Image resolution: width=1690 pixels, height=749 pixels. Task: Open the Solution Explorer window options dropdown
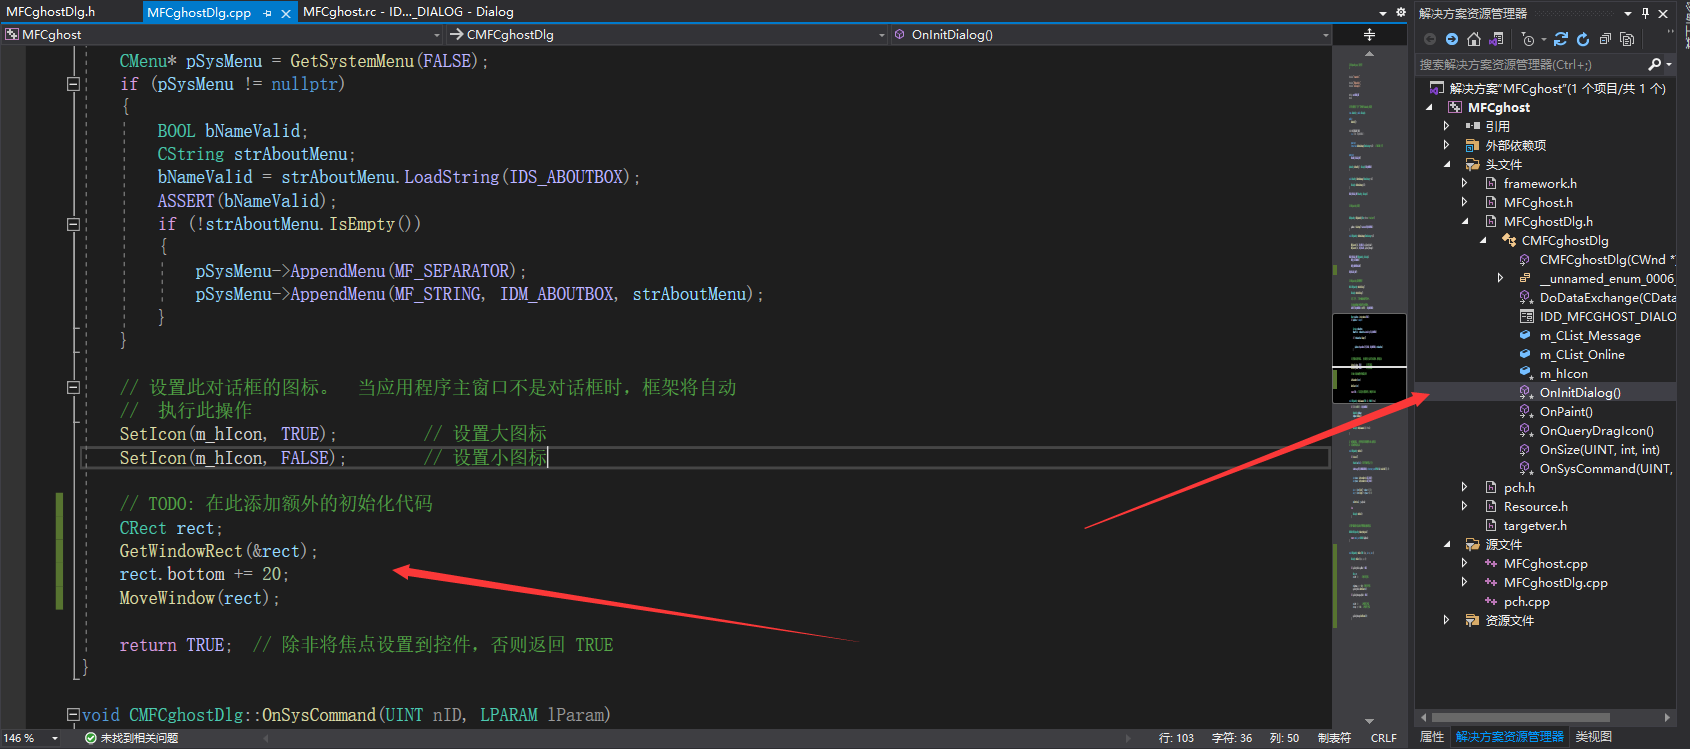tap(1628, 13)
